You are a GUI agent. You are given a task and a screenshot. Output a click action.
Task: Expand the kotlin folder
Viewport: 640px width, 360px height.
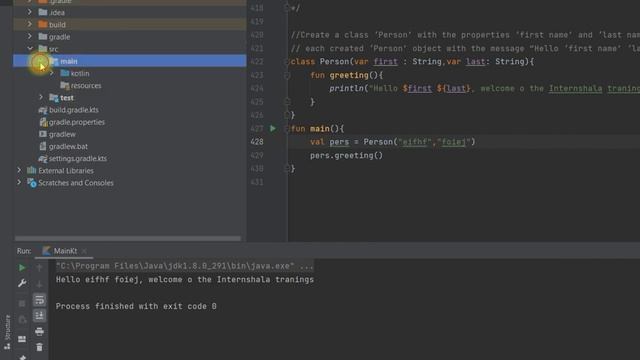52,73
